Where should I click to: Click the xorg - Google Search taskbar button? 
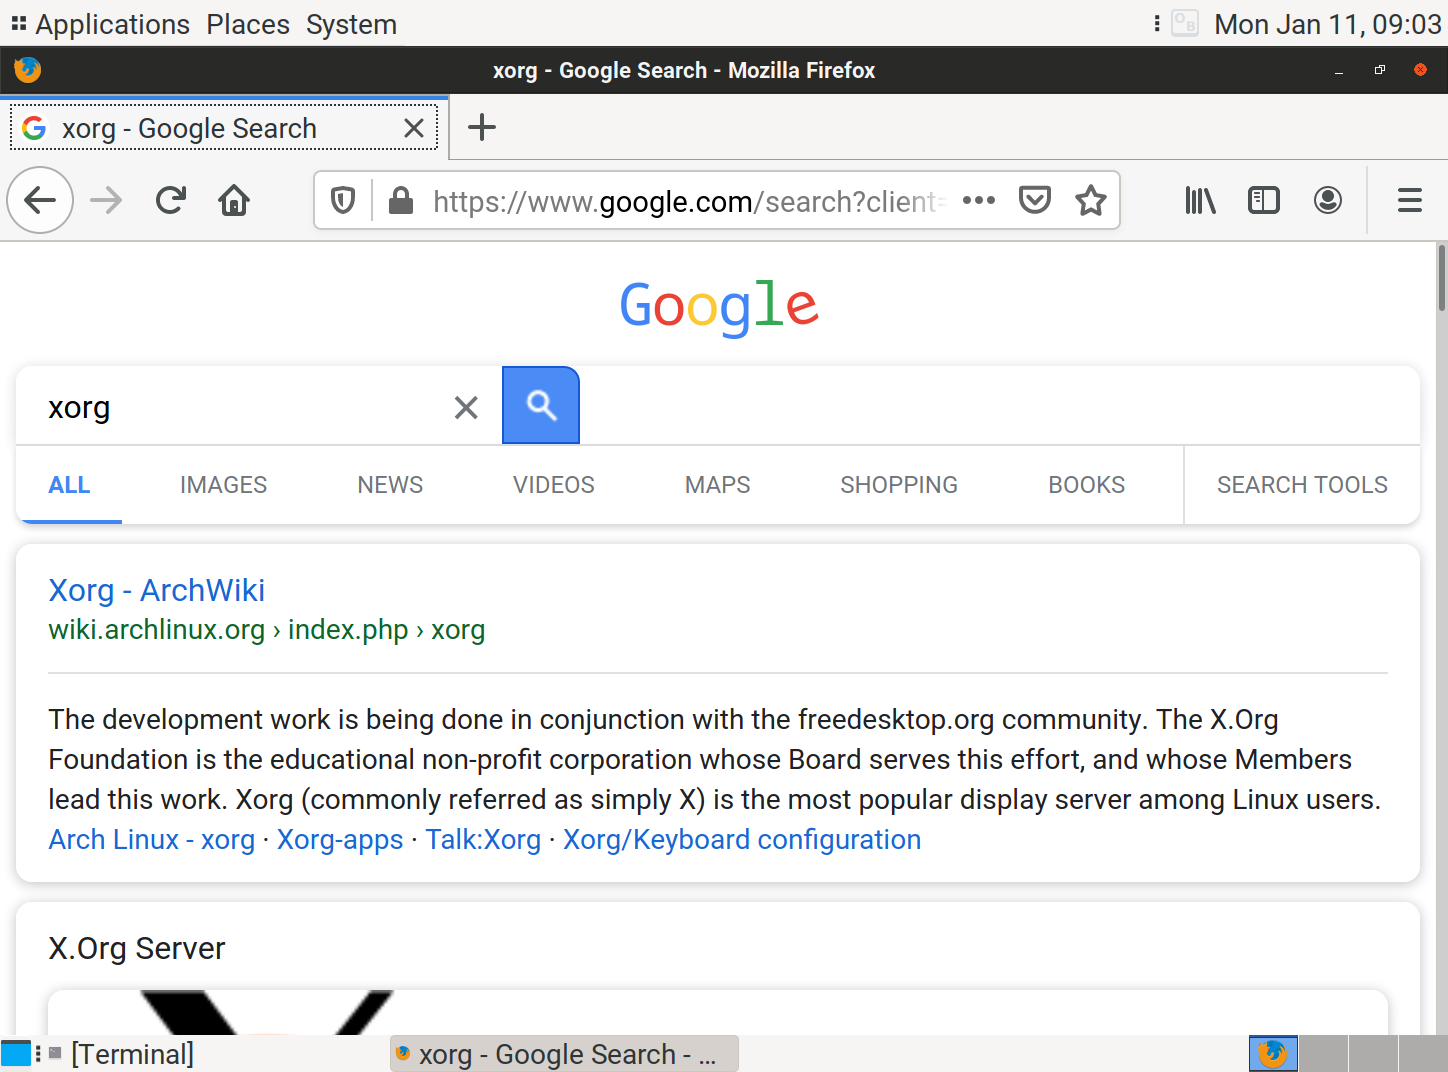[564, 1054]
